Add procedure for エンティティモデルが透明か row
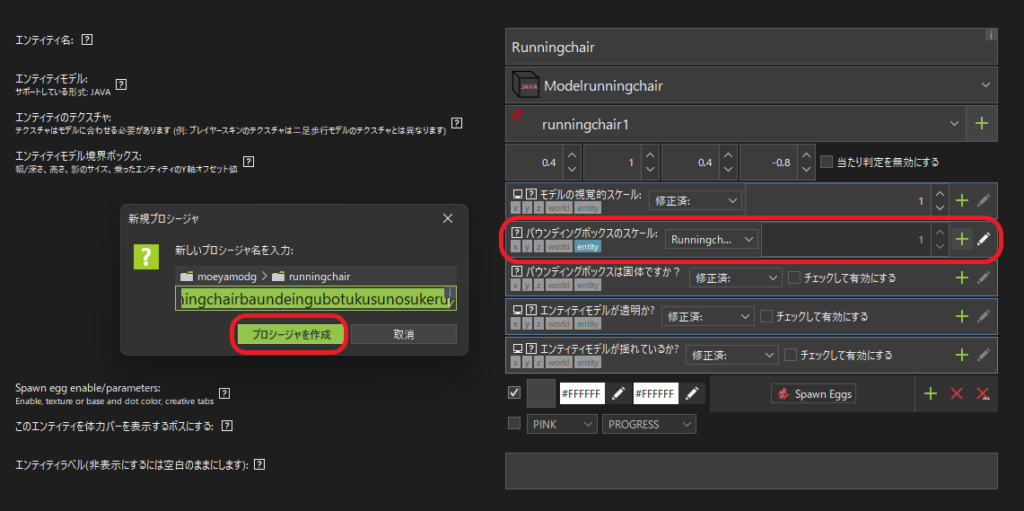The height and width of the screenshot is (511, 1024). [x=962, y=316]
